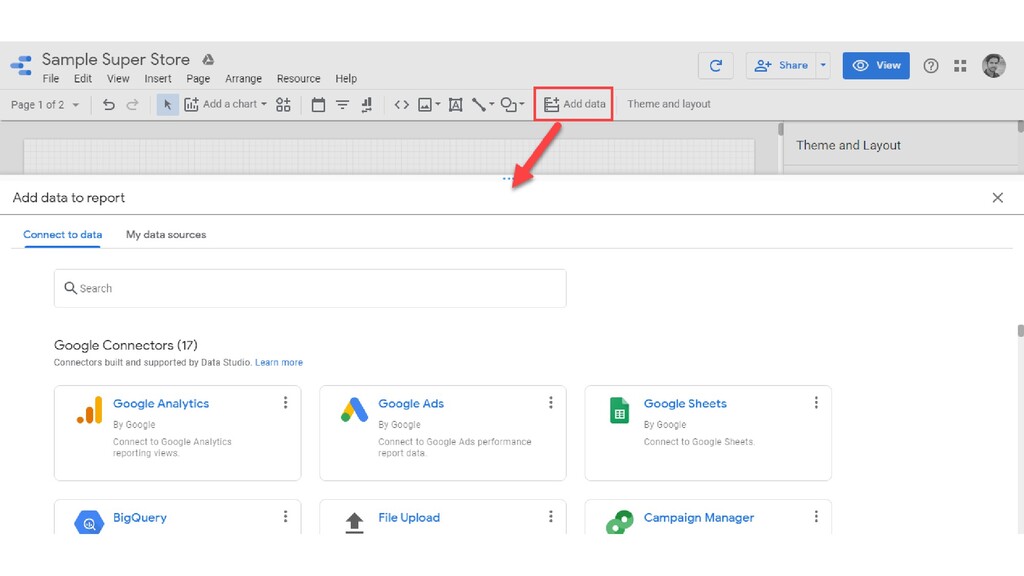Add a filter control from toolbar
1024x576 pixels.
click(342, 104)
